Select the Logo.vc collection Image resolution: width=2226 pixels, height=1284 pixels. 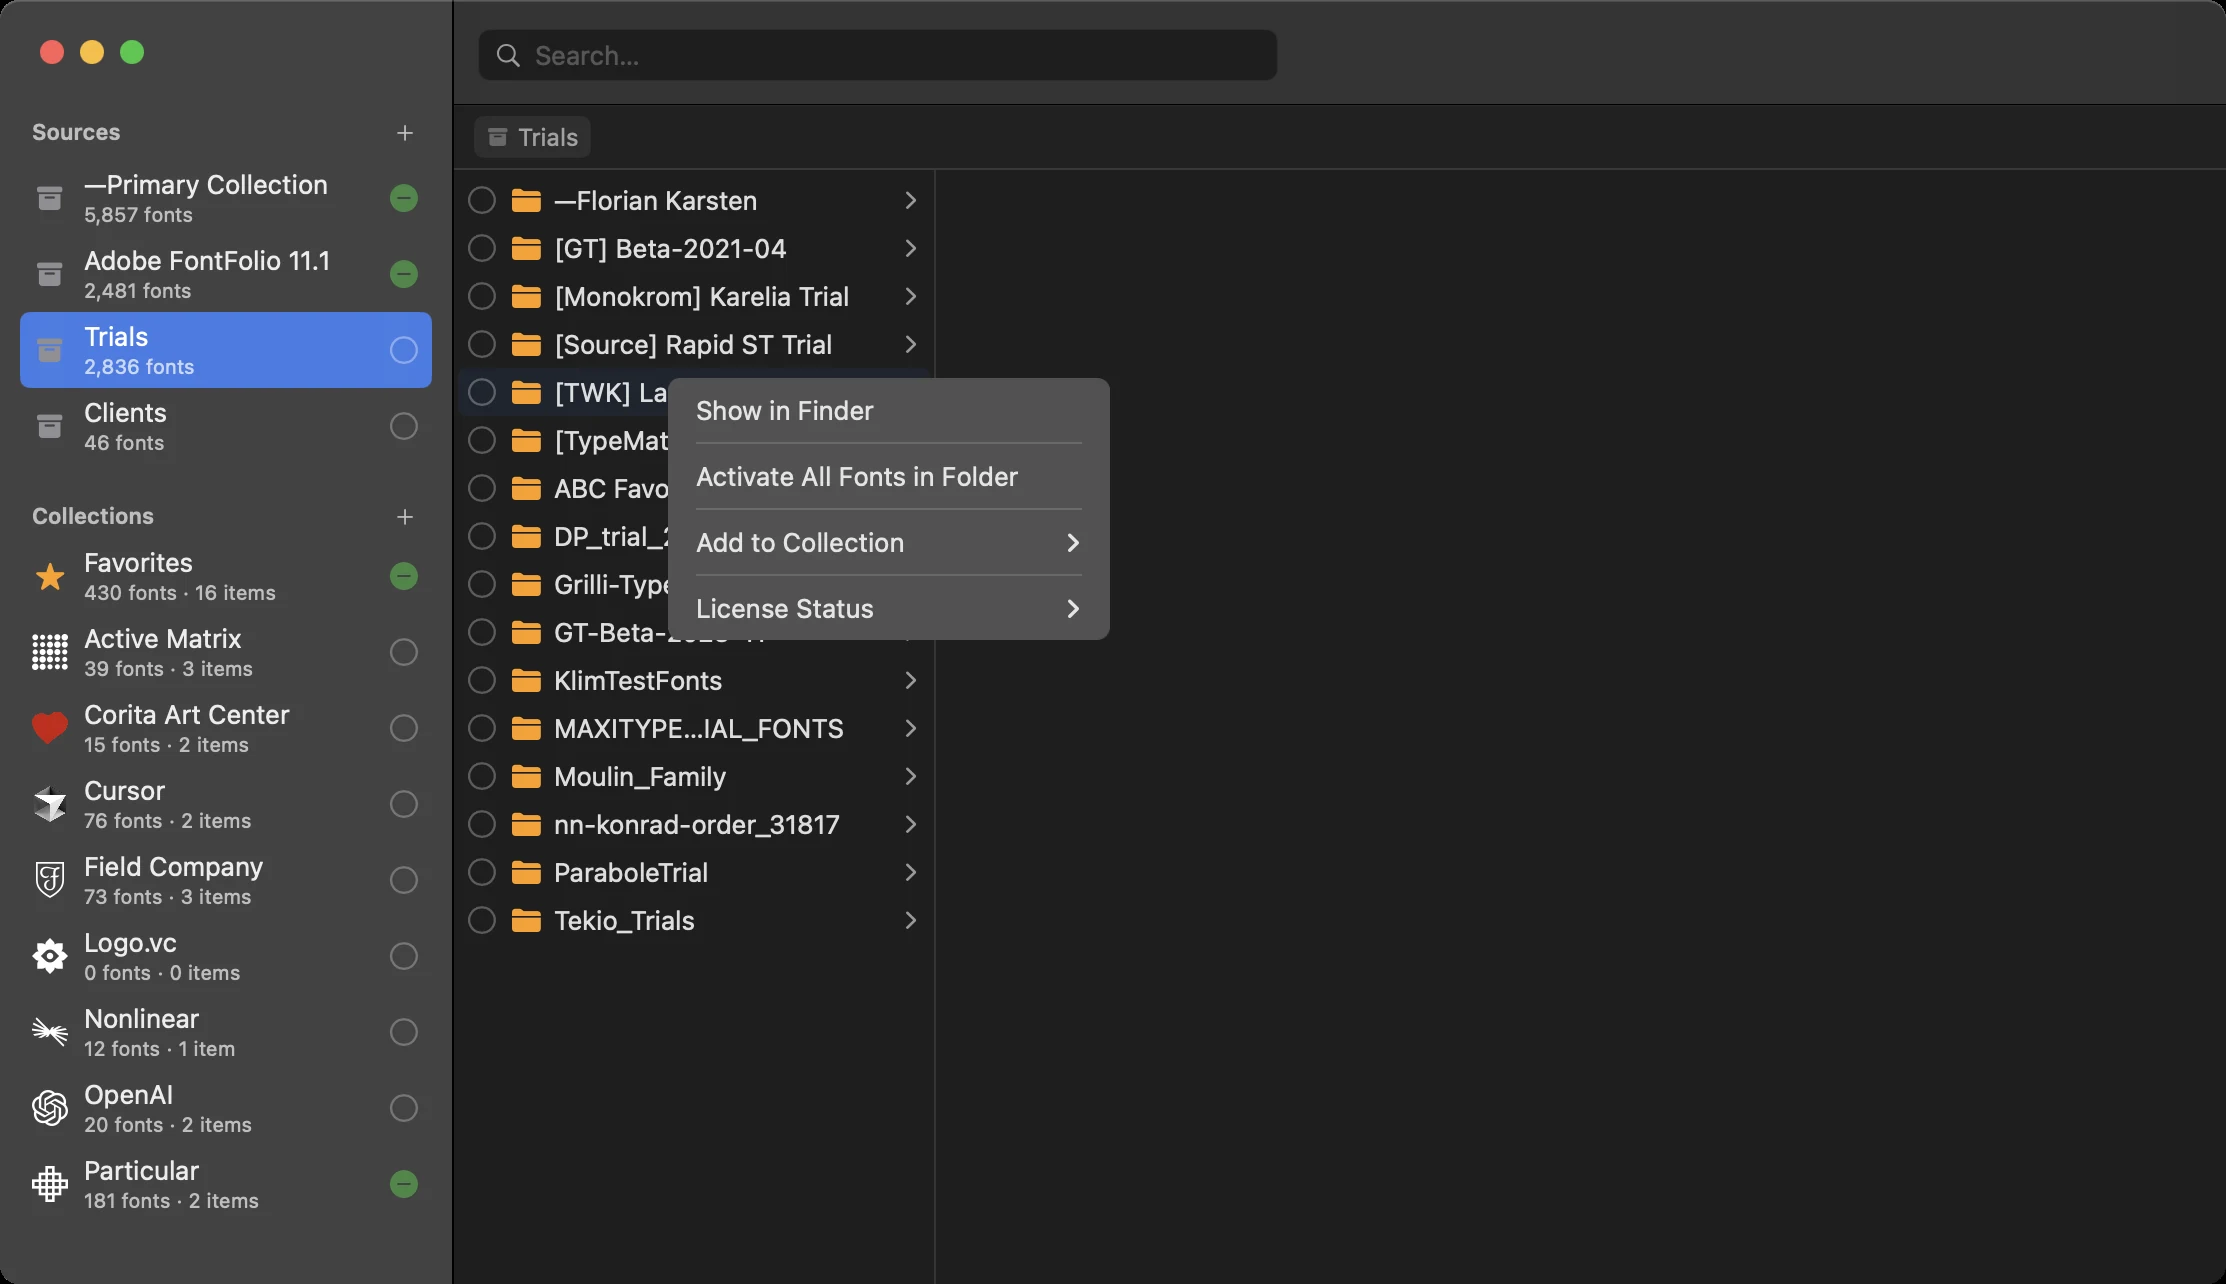[x=226, y=956]
